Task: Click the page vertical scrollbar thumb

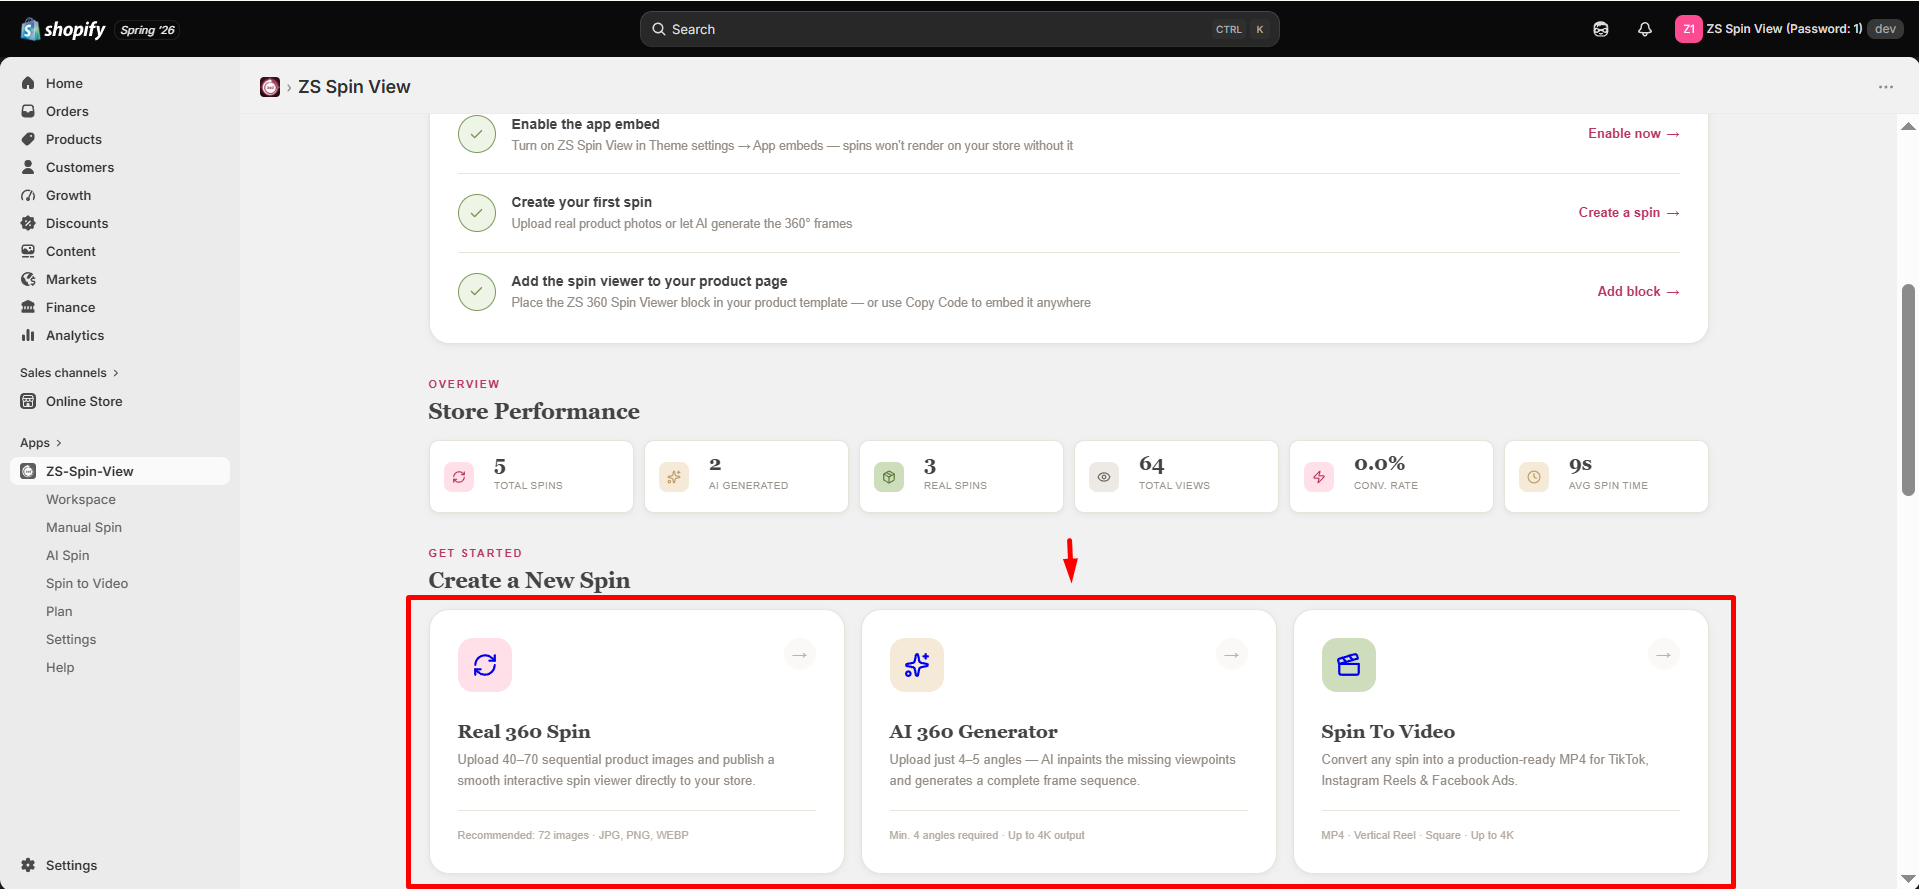Action: point(1908,390)
